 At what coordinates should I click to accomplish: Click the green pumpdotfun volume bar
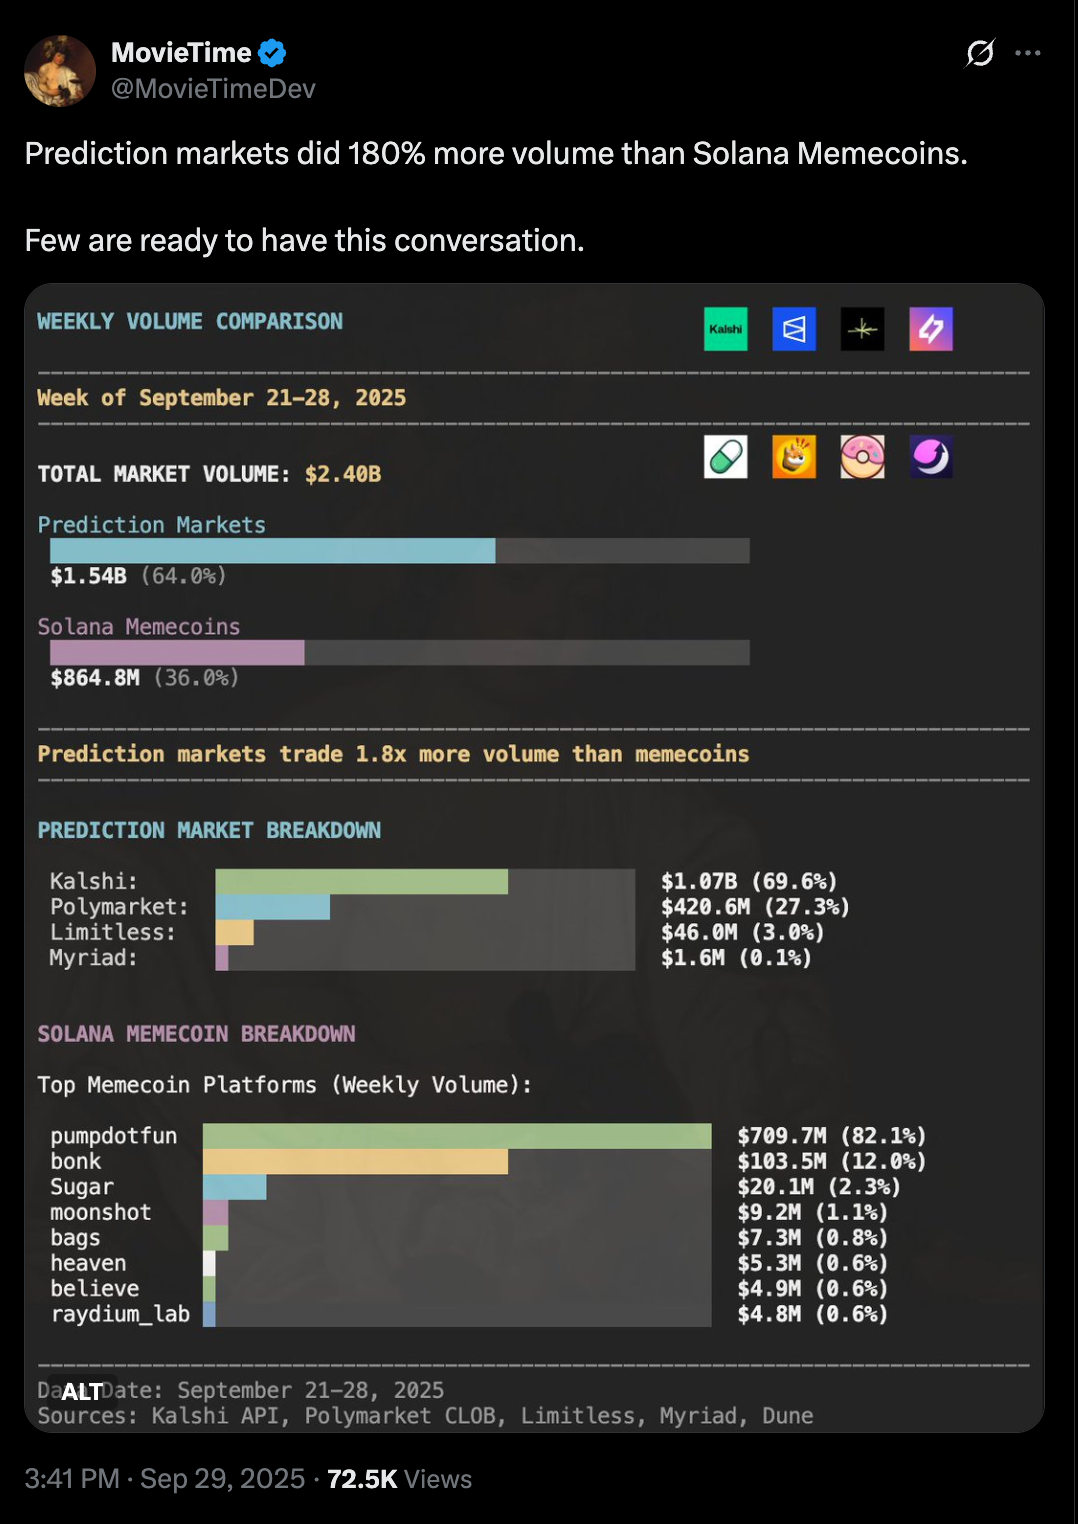coord(457,1136)
